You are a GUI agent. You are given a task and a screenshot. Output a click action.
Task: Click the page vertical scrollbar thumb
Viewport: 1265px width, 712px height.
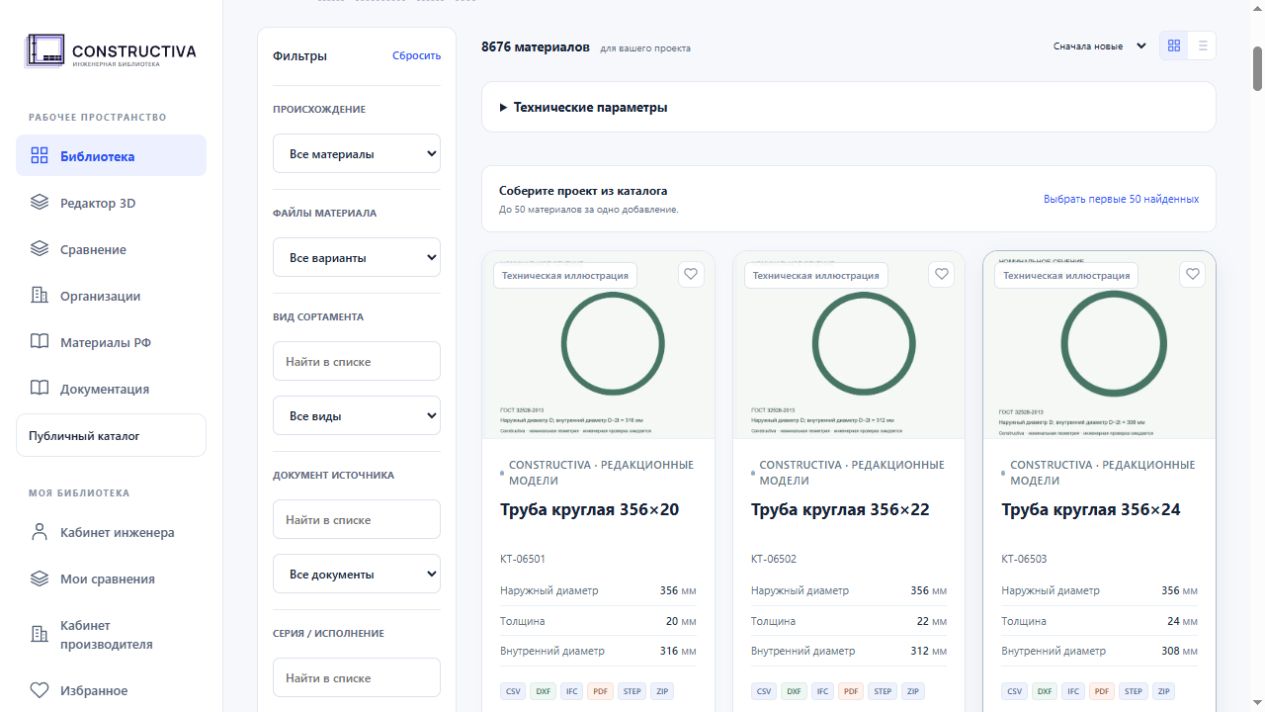tap(1257, 69)
